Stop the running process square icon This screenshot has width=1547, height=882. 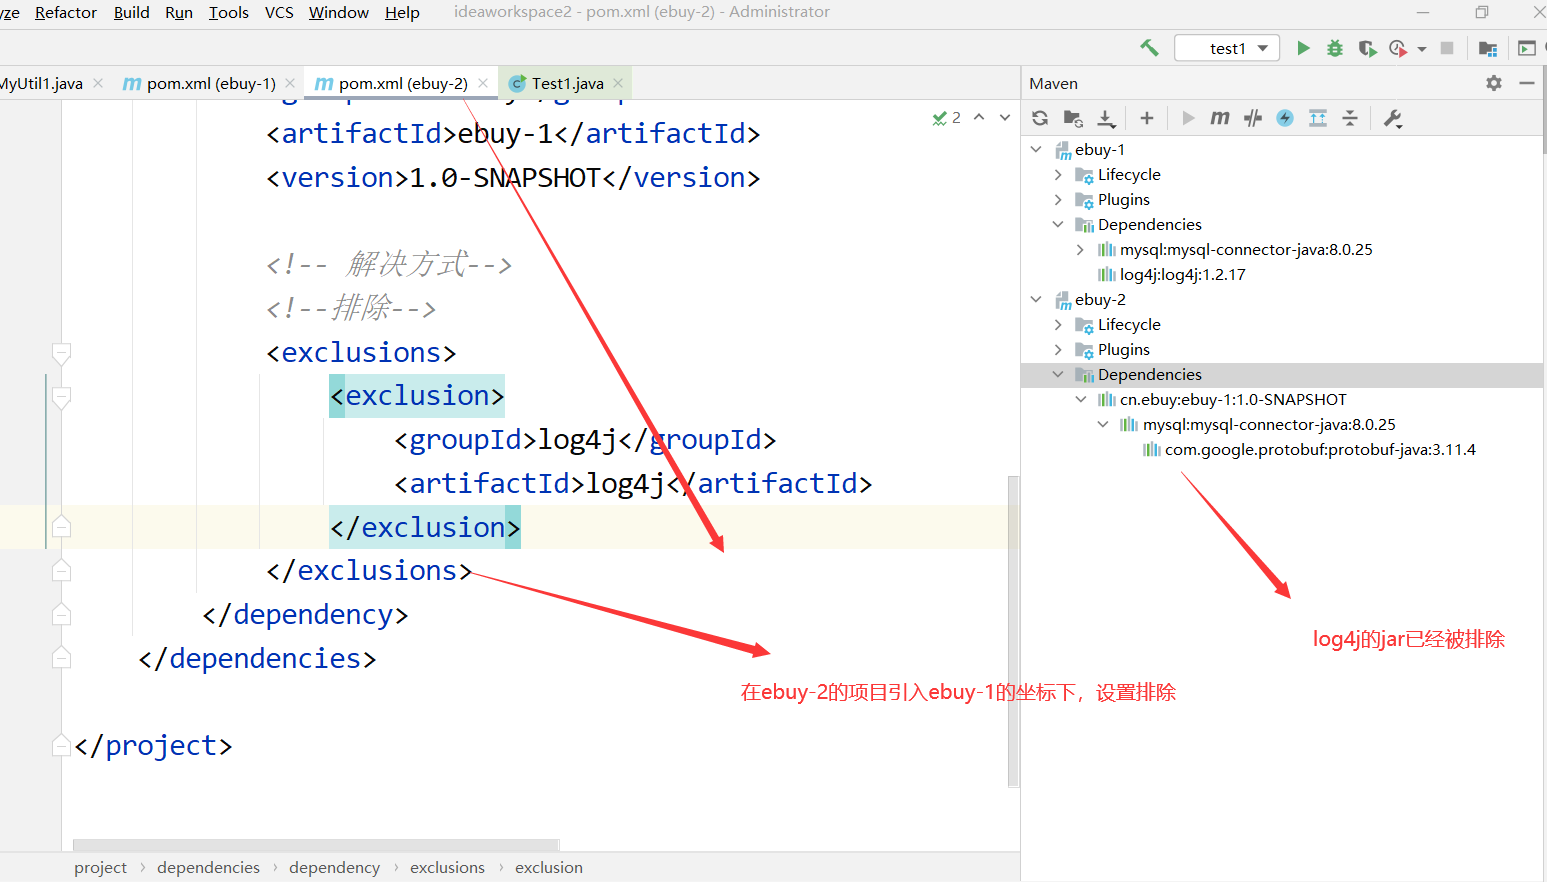coord(1447,48)
